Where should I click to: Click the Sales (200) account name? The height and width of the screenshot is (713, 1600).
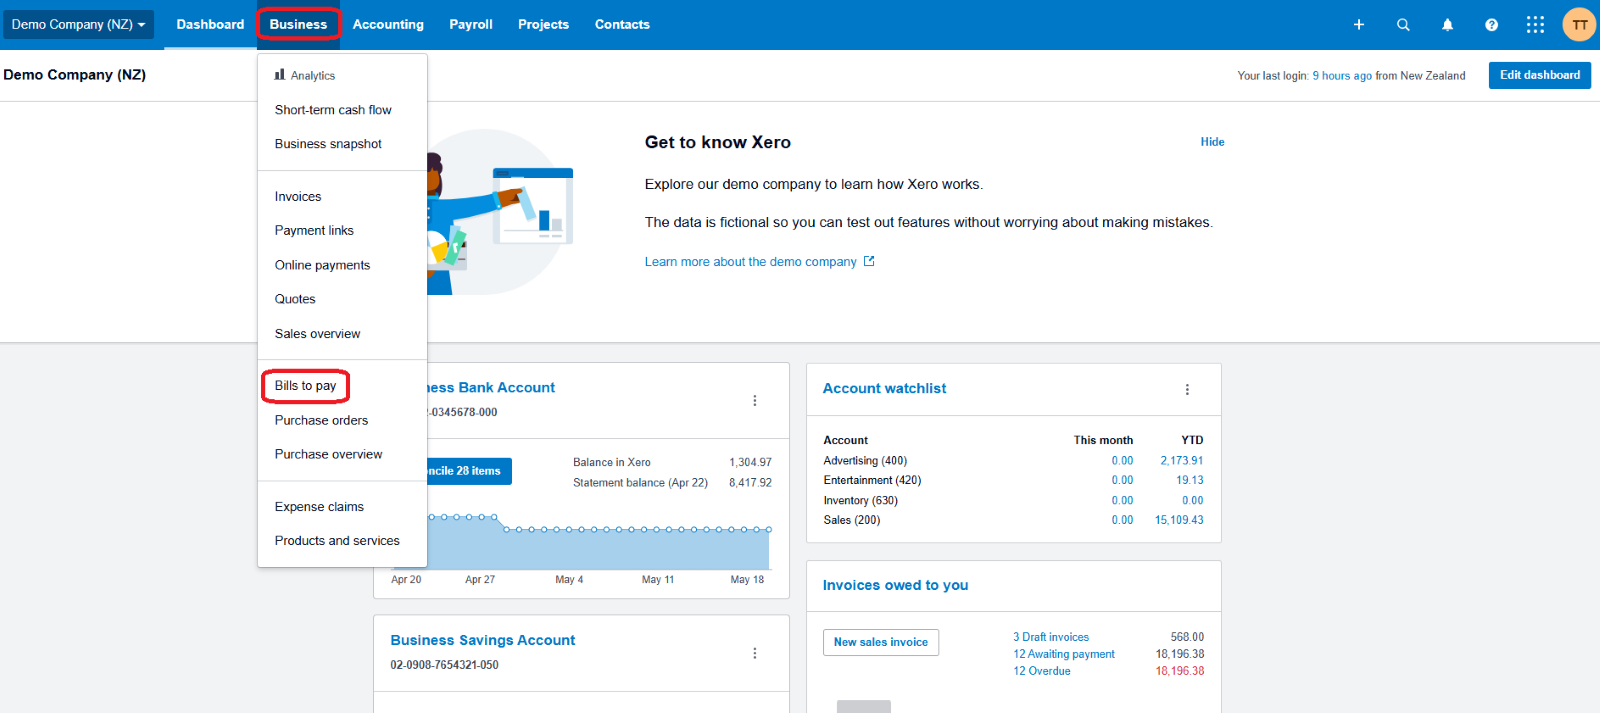(852, 521)
